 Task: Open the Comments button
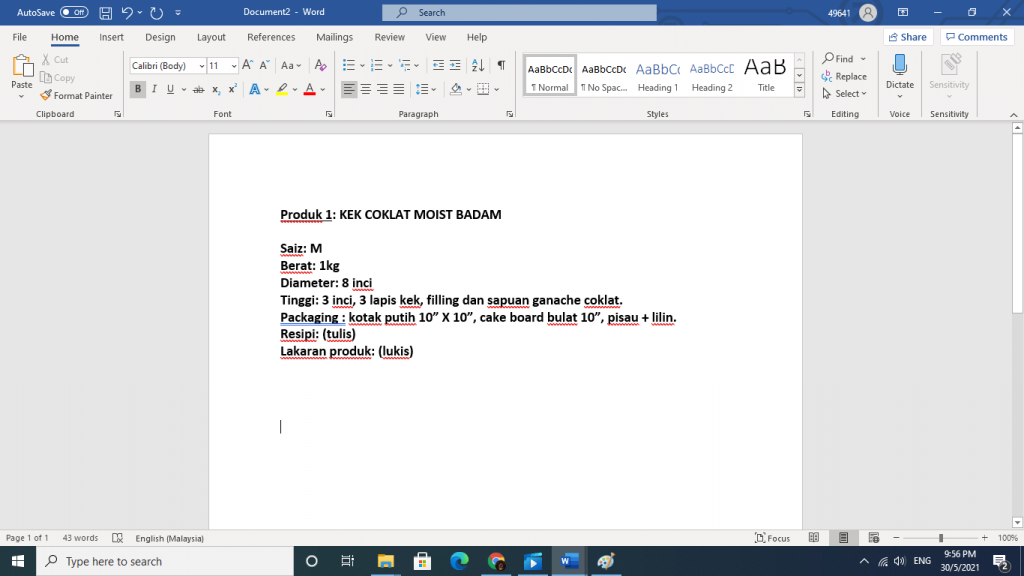click(x=977, y=37)
